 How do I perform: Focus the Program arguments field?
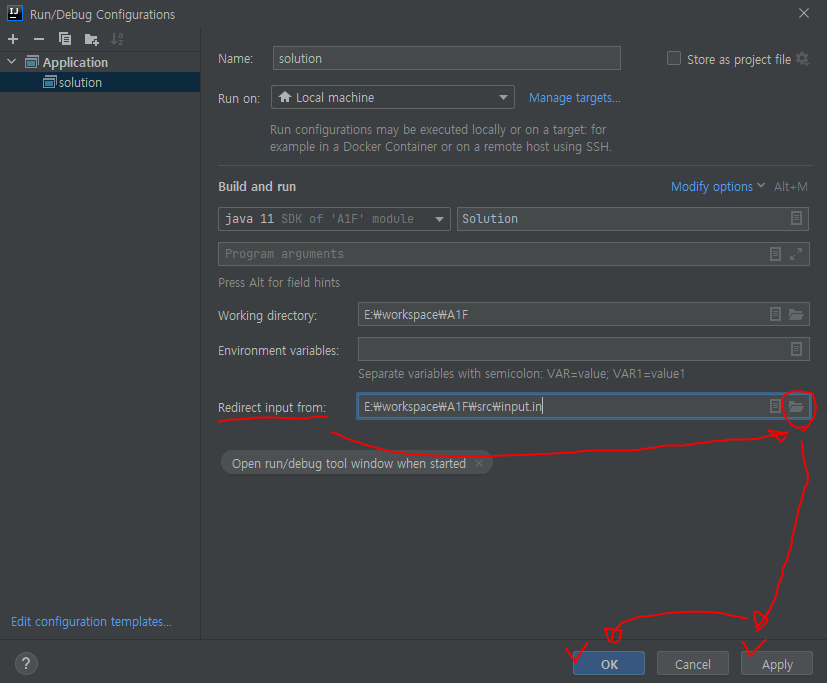point(513,254)
